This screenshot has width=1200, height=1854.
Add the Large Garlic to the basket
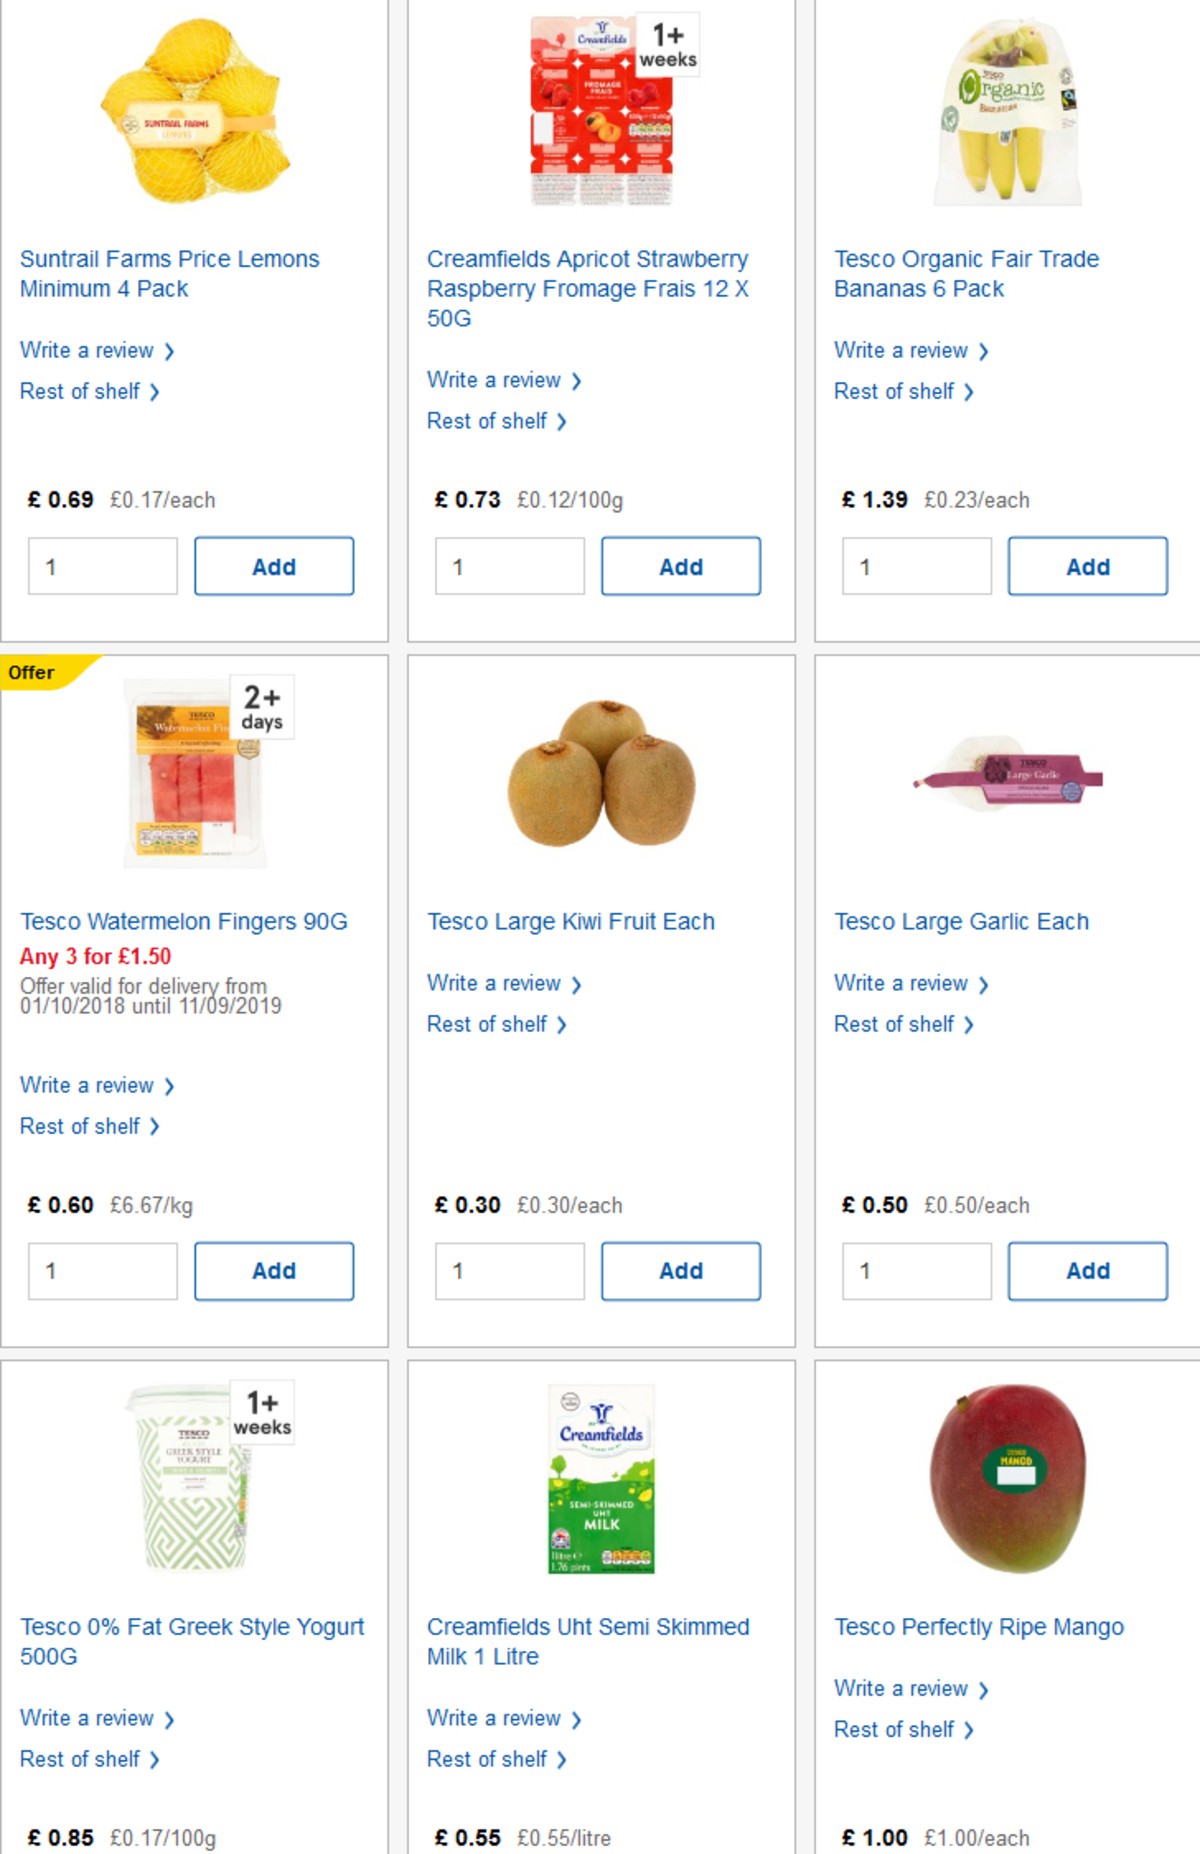tap(1088, 1270)
